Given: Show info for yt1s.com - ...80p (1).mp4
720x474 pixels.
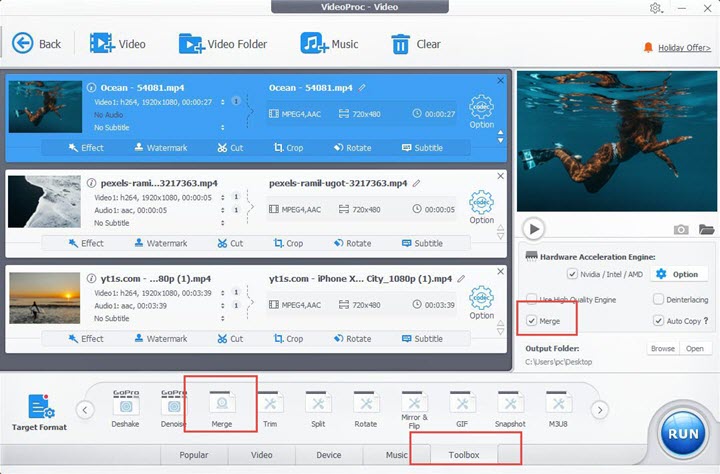Looking at the screenshot, I should 91,278.
